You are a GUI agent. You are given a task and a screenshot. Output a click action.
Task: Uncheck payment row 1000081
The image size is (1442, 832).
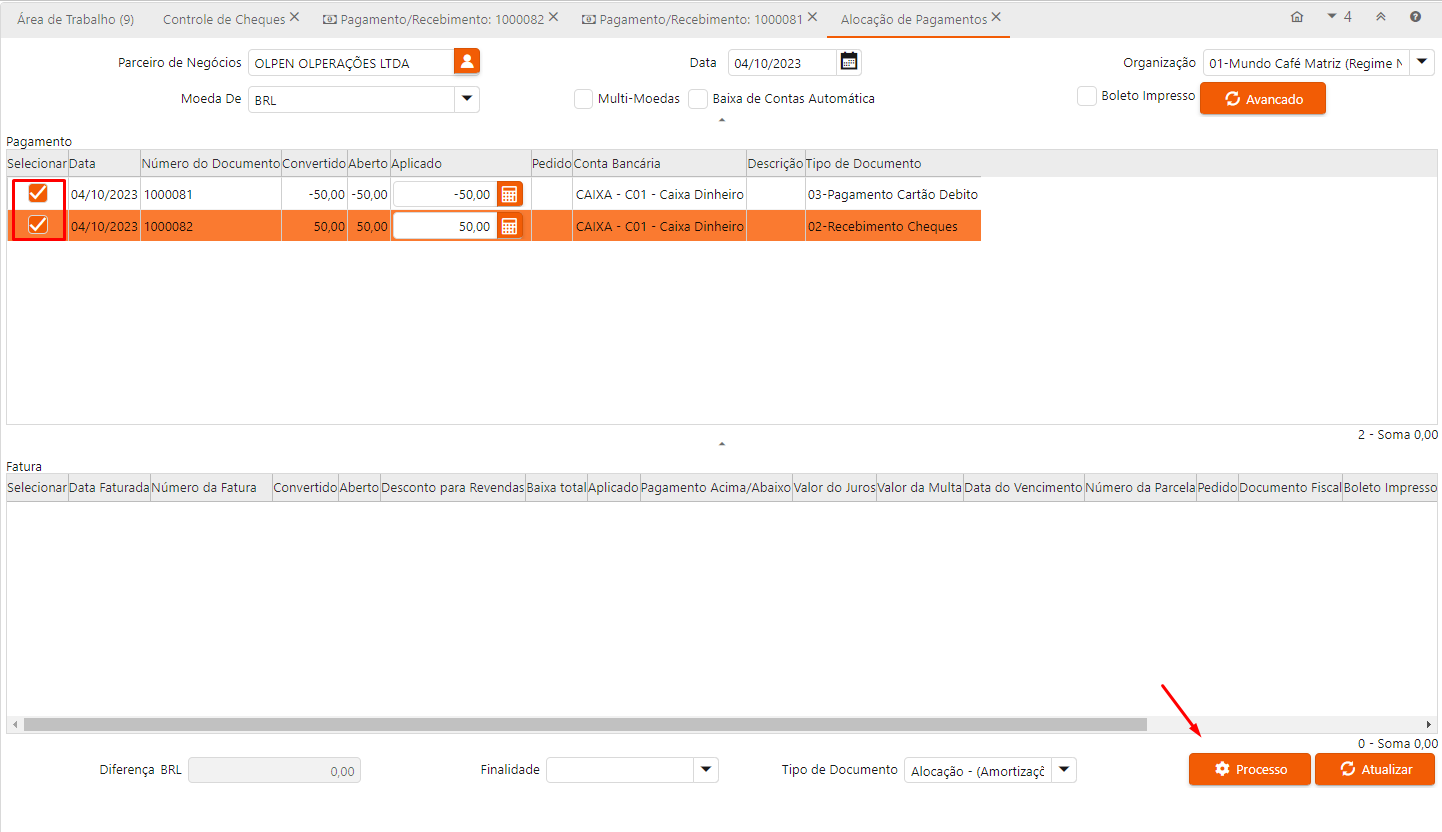[38, 193]
